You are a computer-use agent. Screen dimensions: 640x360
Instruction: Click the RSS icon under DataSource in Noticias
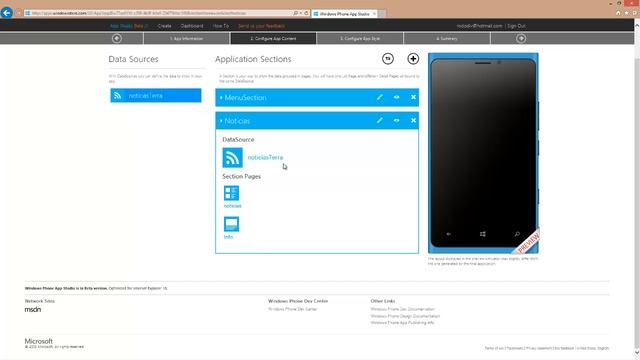[x=232, y=158]
